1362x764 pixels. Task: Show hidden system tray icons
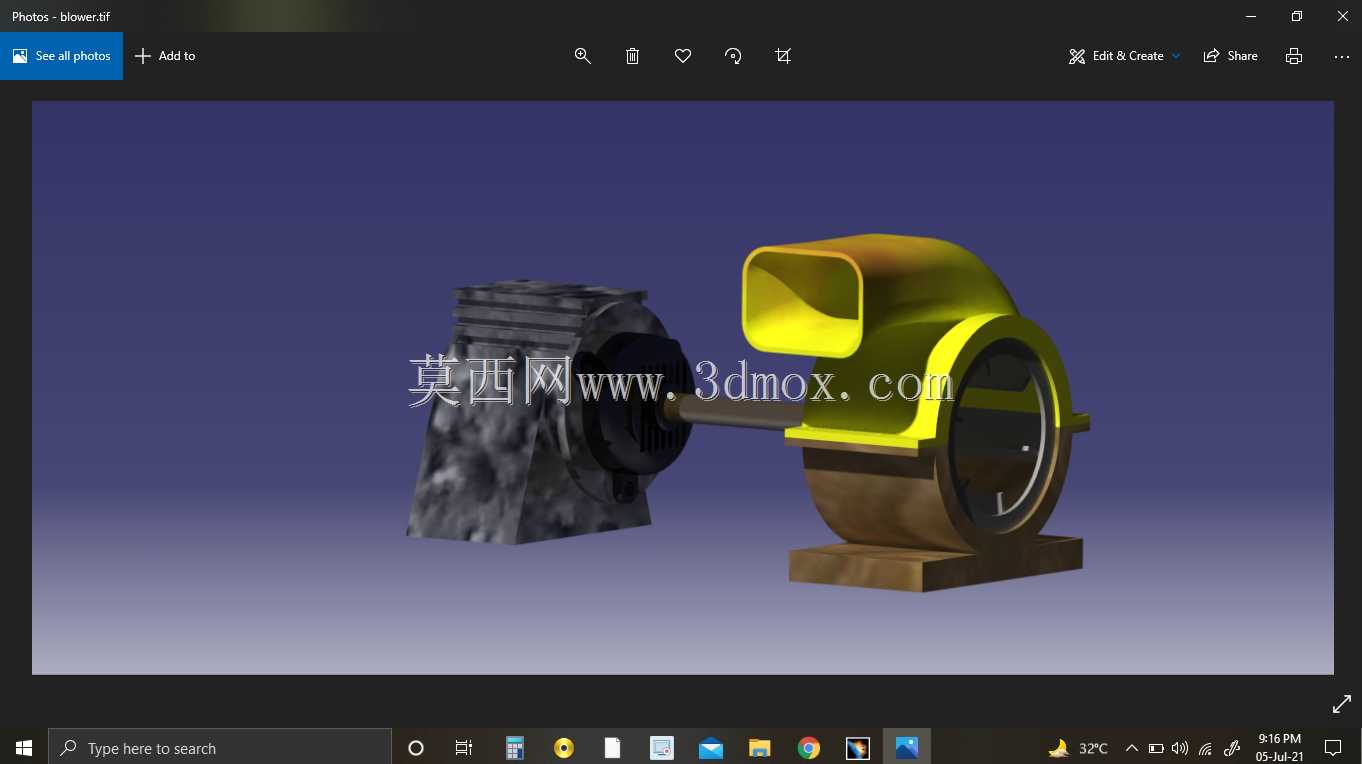tap(1132, 747)
